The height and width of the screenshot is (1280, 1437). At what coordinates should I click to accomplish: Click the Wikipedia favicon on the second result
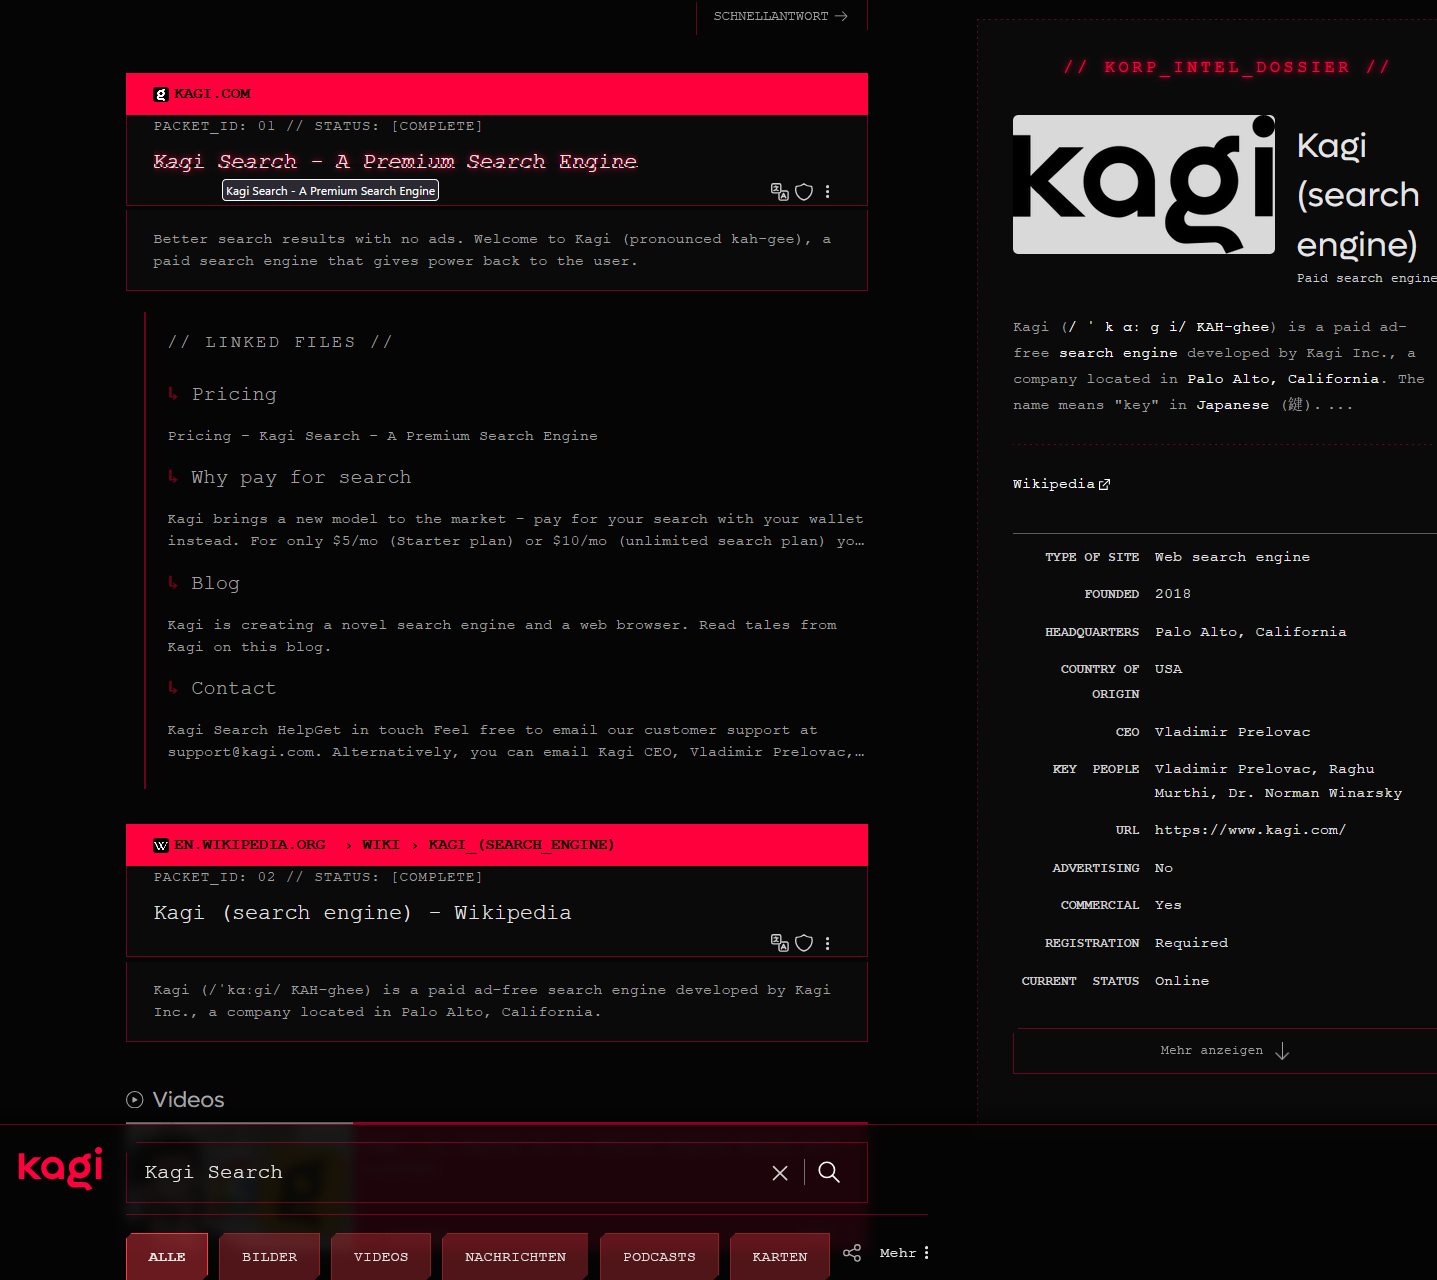click(161, 845)
